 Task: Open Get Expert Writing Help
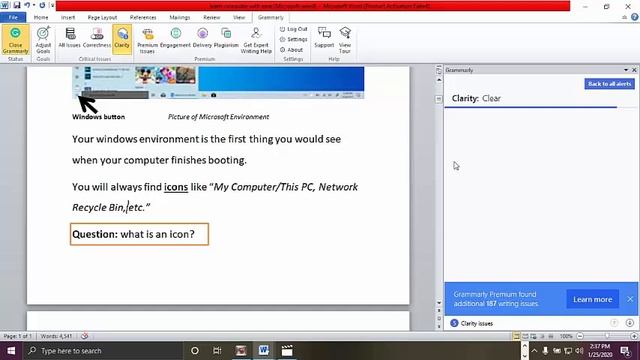[x=256, y=40]
